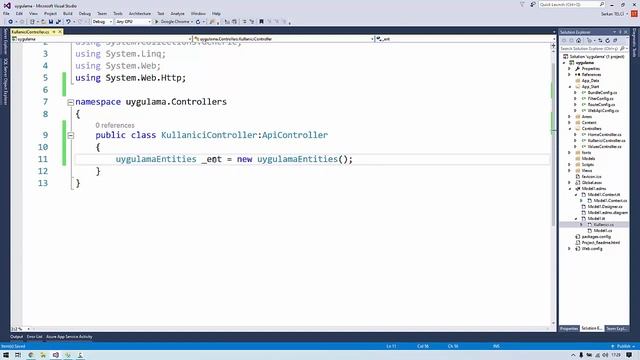Select the App_Data folder
This screenshot has width=640, height=360.
tap(590, 81)
